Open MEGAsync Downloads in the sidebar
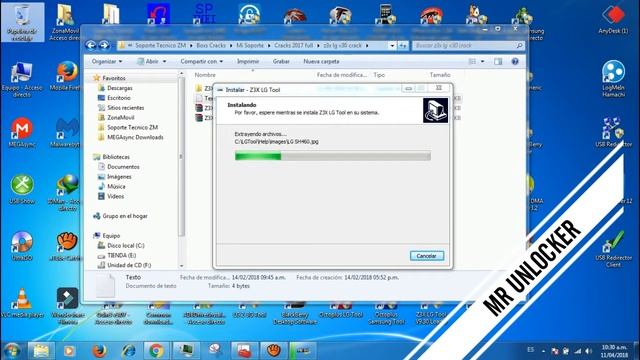The height and width of the screenshot is (360, 640). pyautogui.click(x=135, y=138)
